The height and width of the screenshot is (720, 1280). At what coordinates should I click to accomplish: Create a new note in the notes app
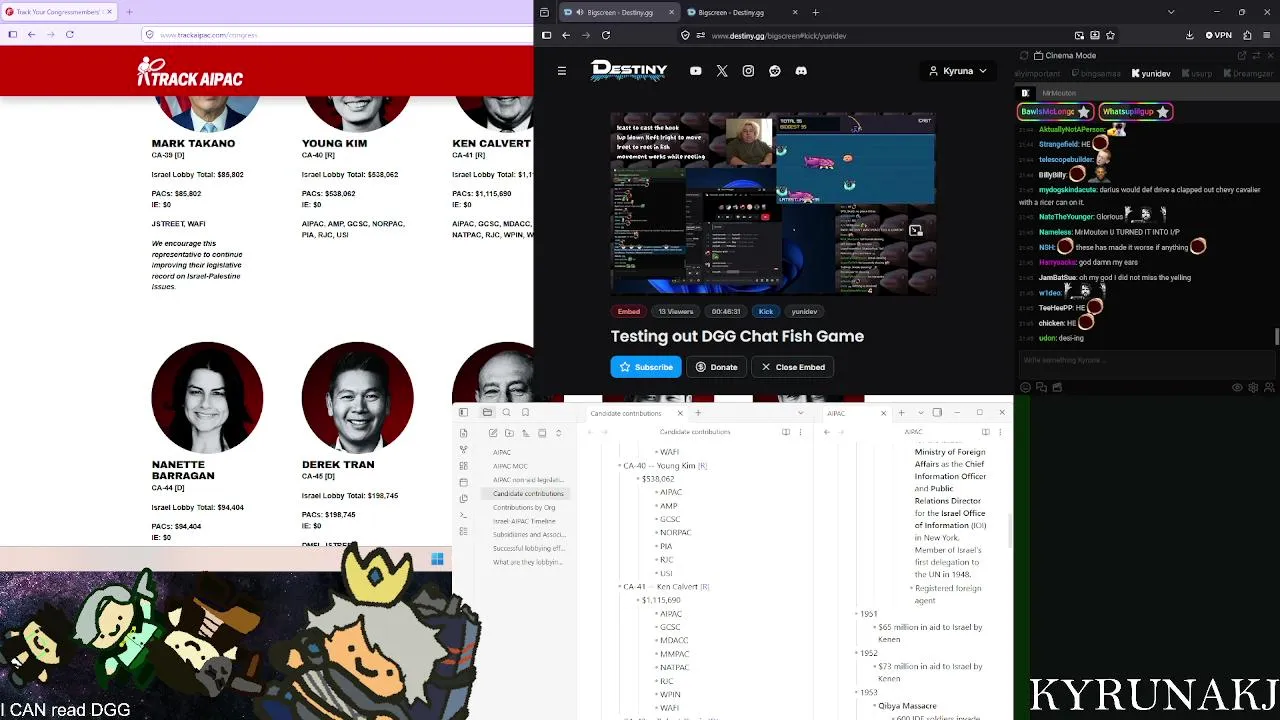click(493, 433)
